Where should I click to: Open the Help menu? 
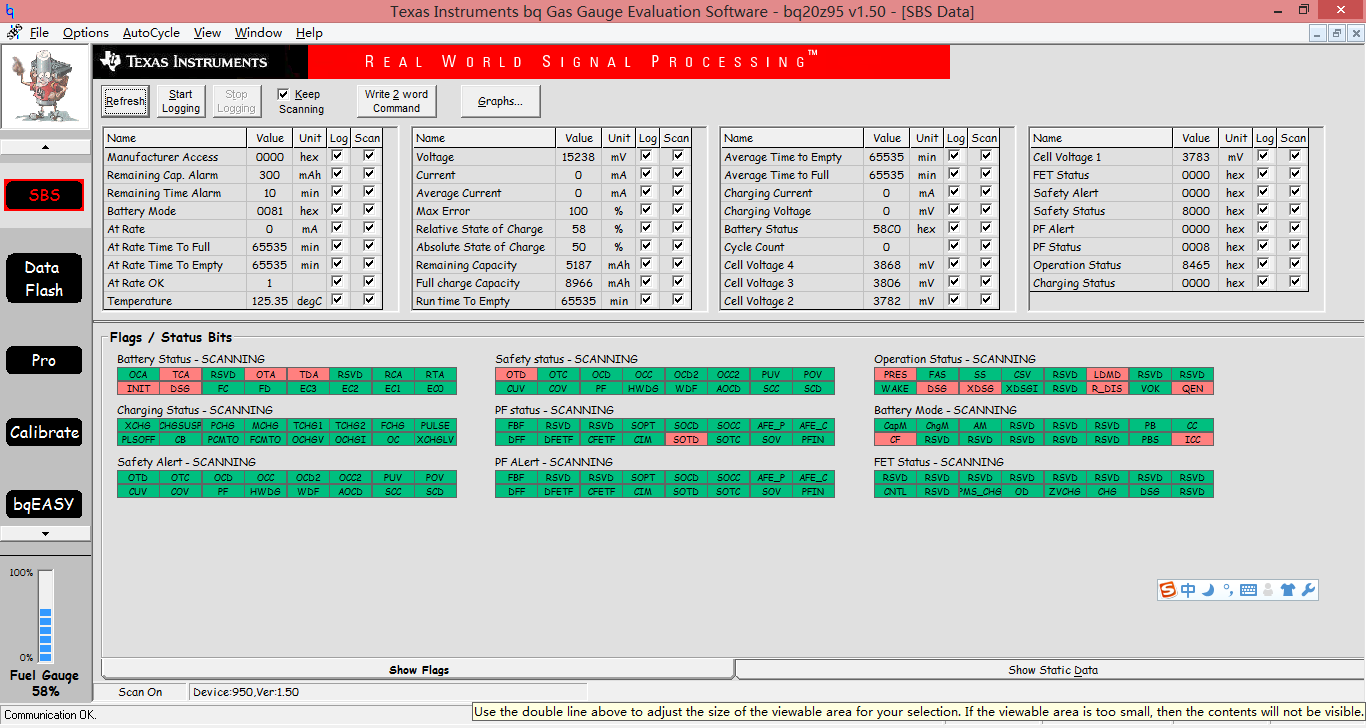pos(309,33)
